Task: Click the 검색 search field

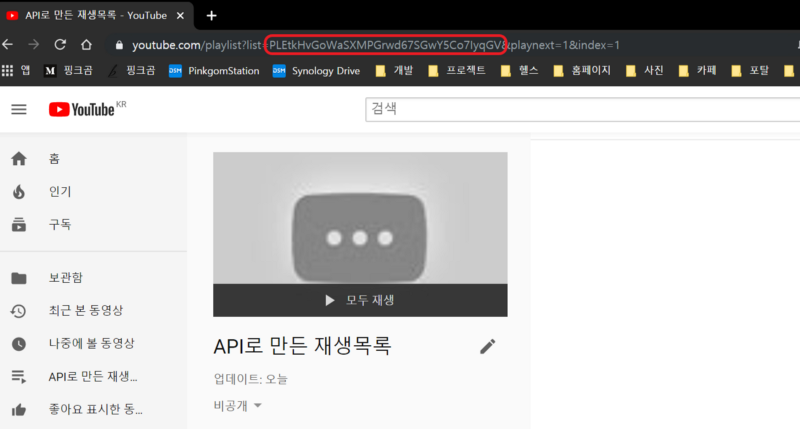Action: click(582, 109)
